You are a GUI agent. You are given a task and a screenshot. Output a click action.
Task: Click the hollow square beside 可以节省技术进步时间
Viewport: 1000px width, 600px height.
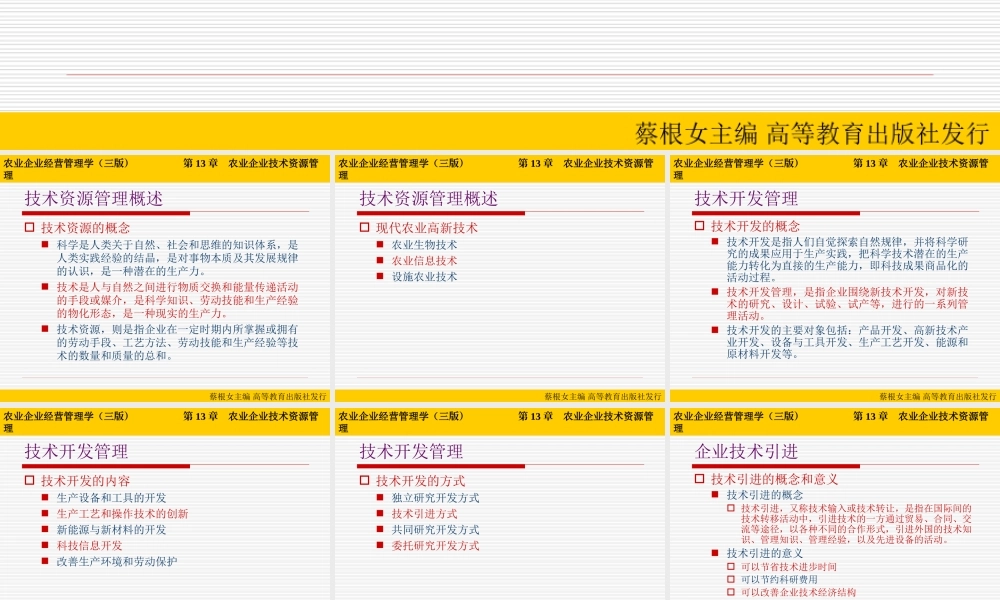coord(730,566)
